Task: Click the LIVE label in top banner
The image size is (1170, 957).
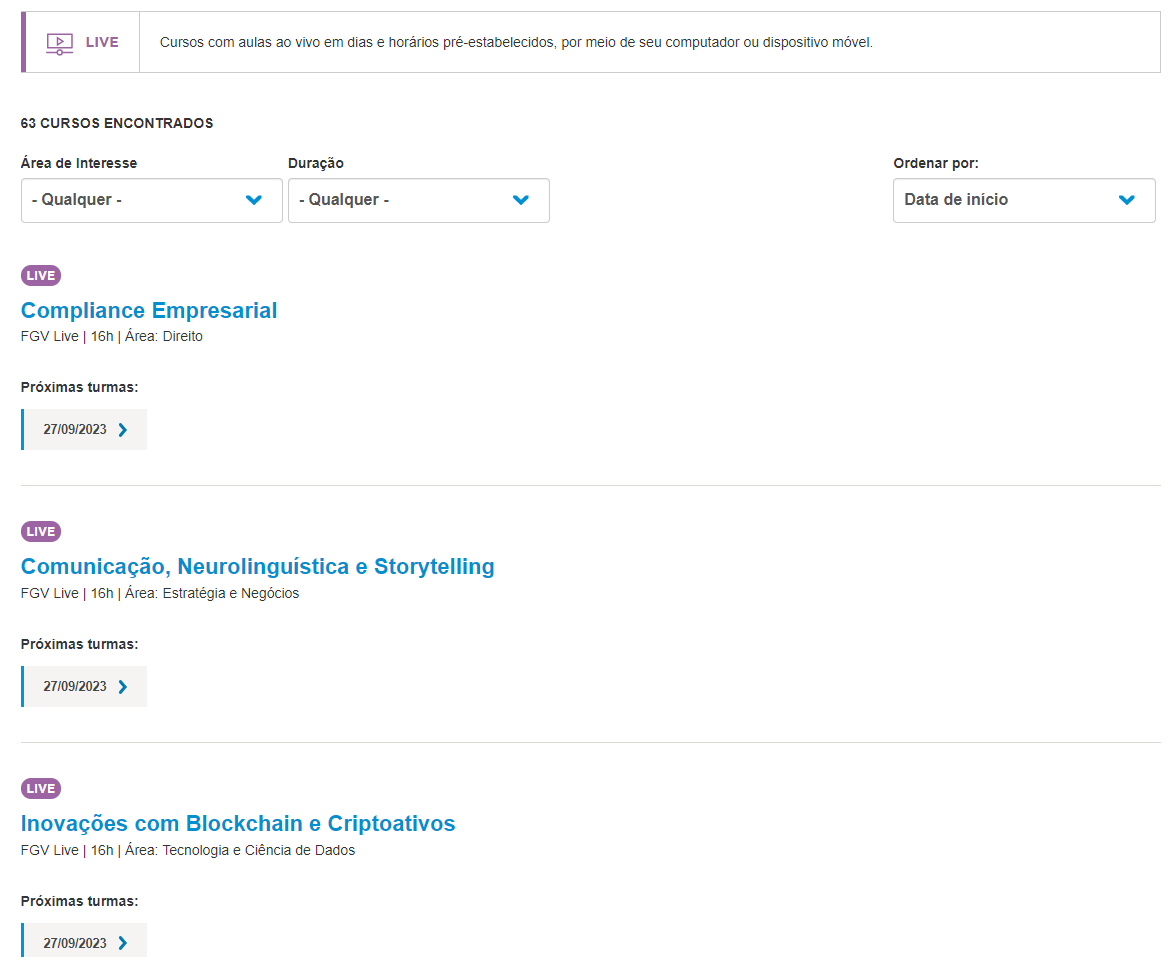Action: (x=102, y=43)
